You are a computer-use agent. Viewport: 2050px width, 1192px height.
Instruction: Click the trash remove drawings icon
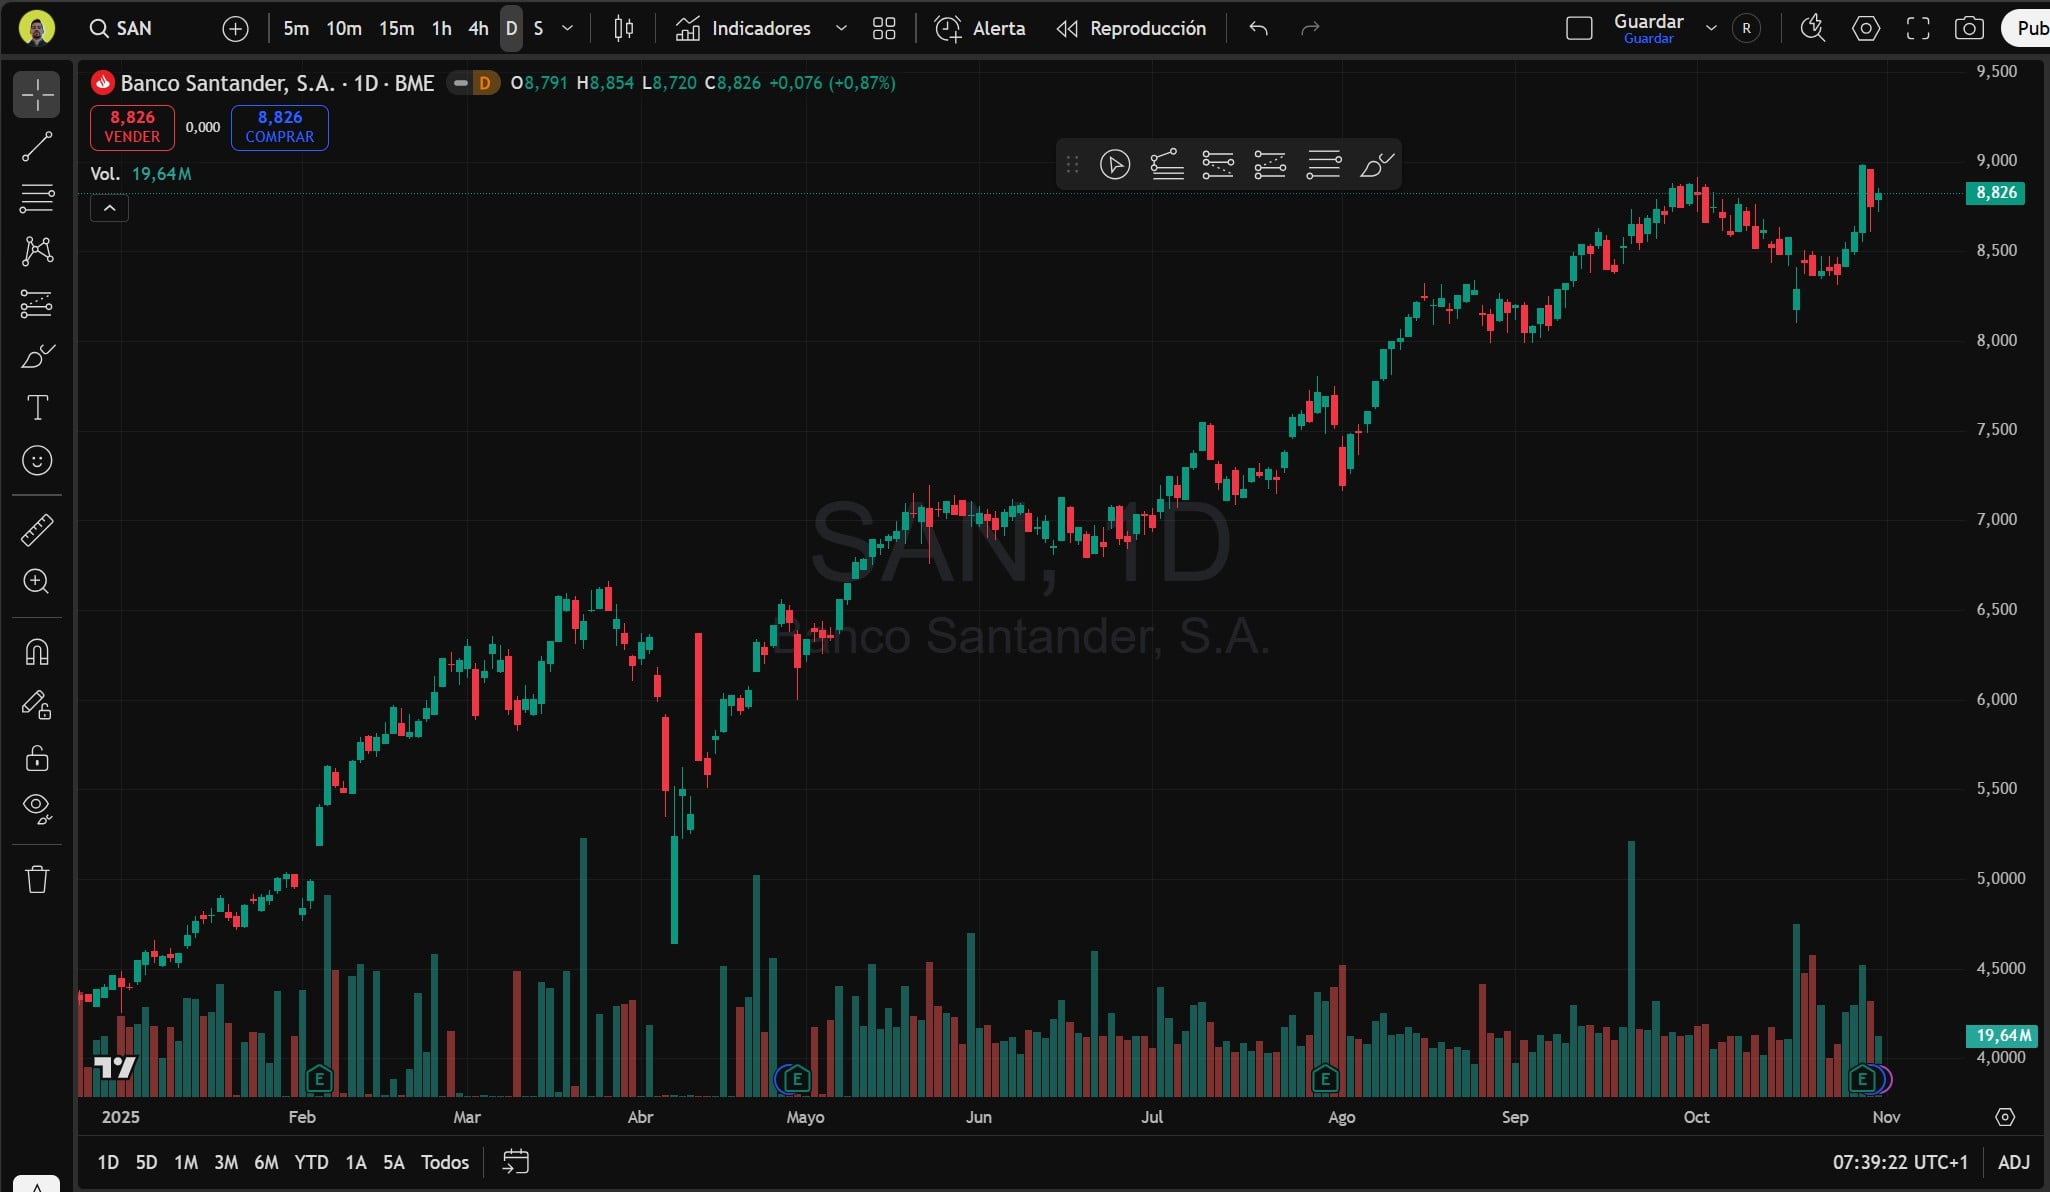[37, 879]
